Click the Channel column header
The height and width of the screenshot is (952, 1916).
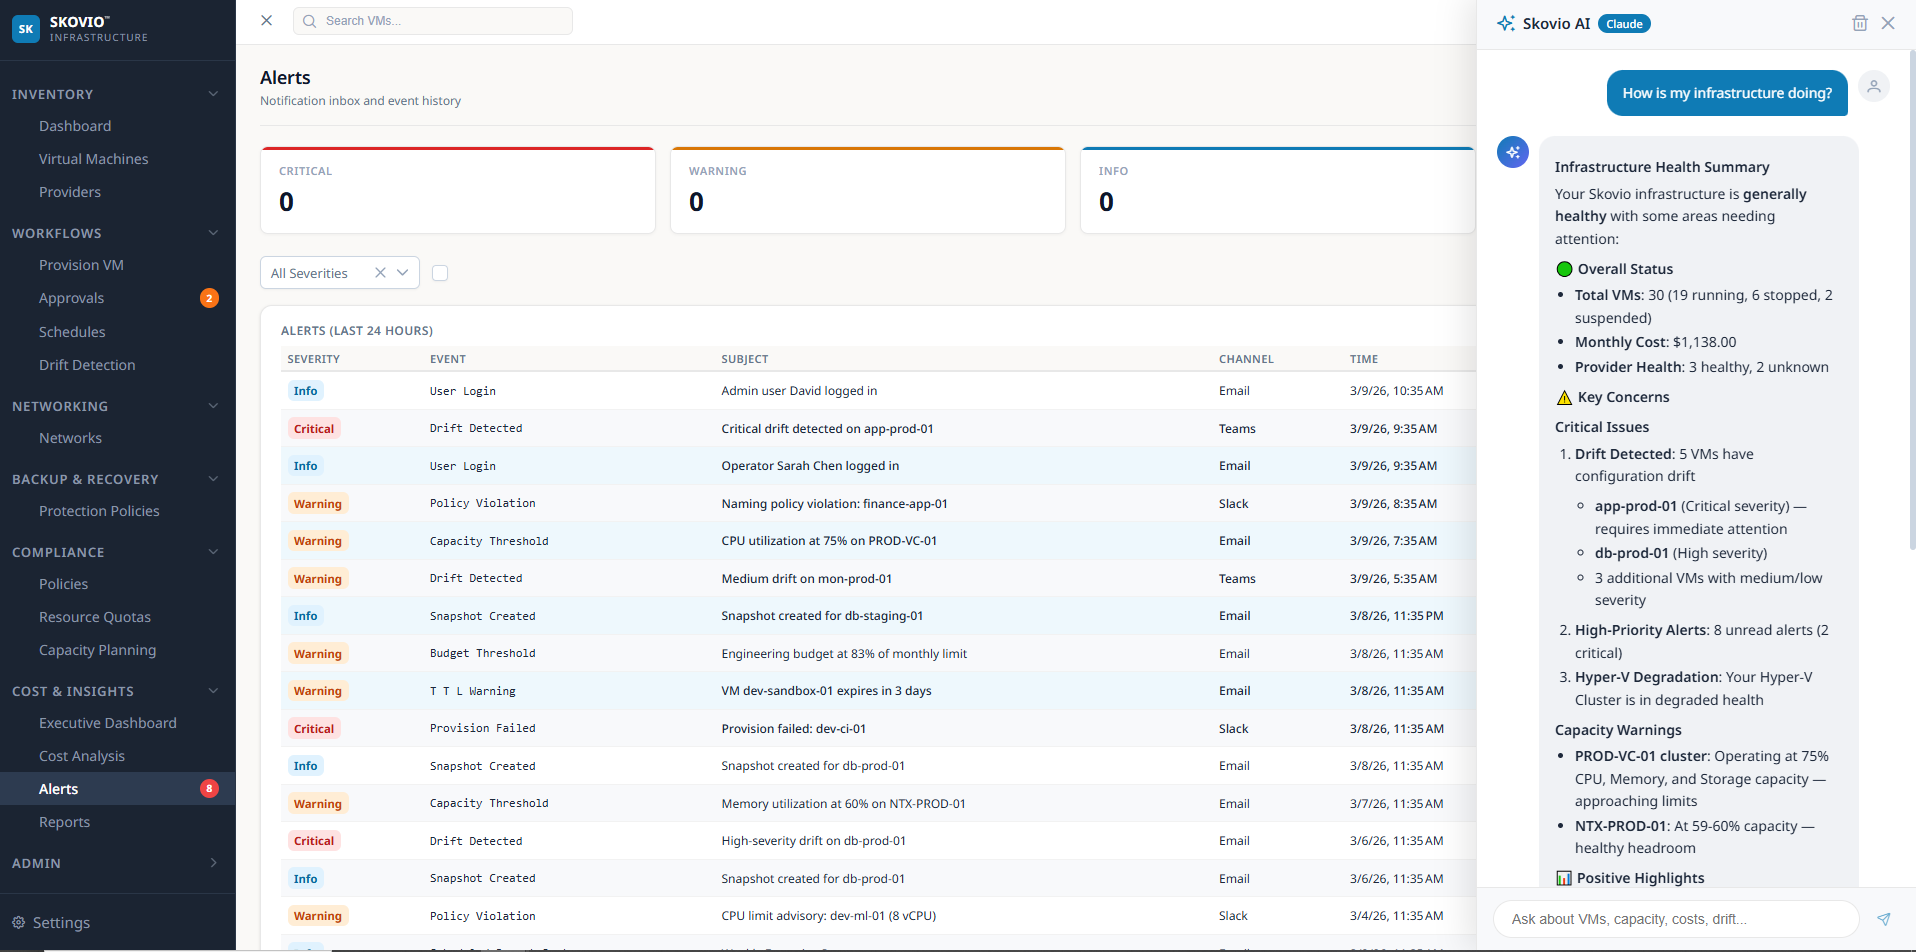point(1246,359)
